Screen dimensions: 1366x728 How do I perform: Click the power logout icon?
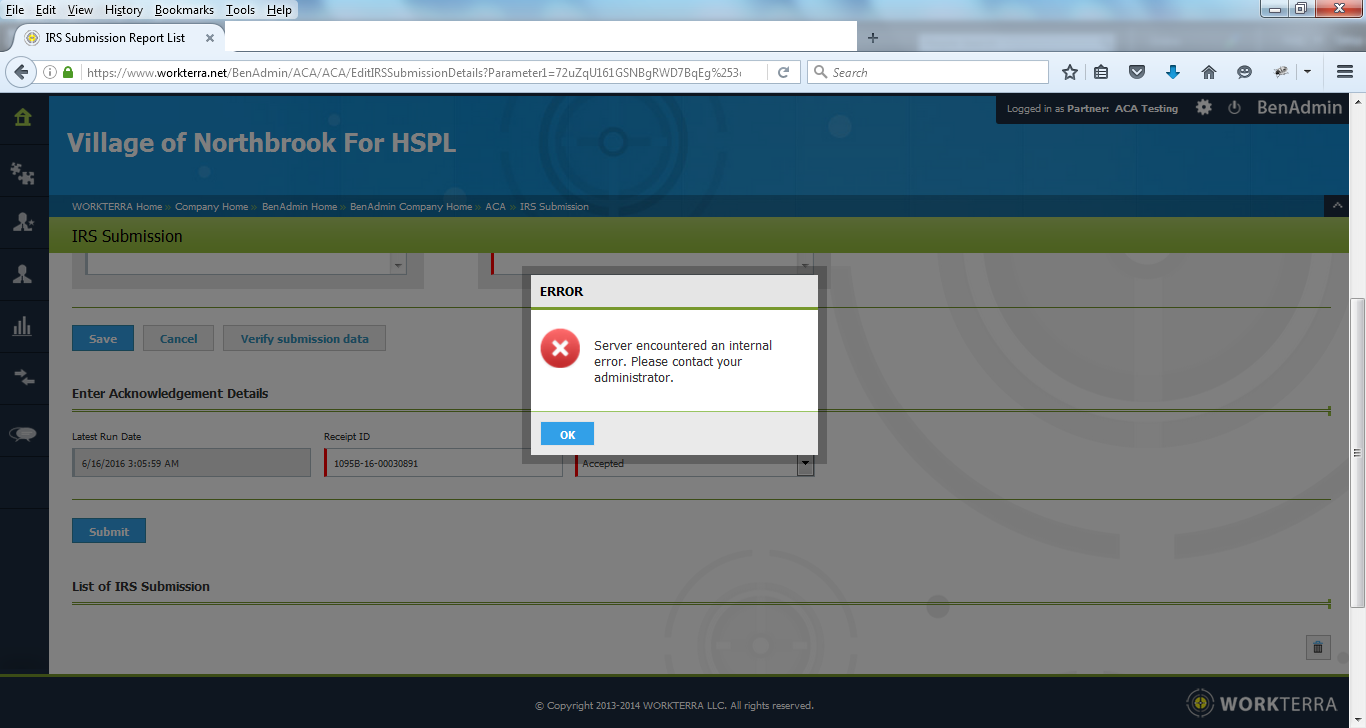[1234, 108]
